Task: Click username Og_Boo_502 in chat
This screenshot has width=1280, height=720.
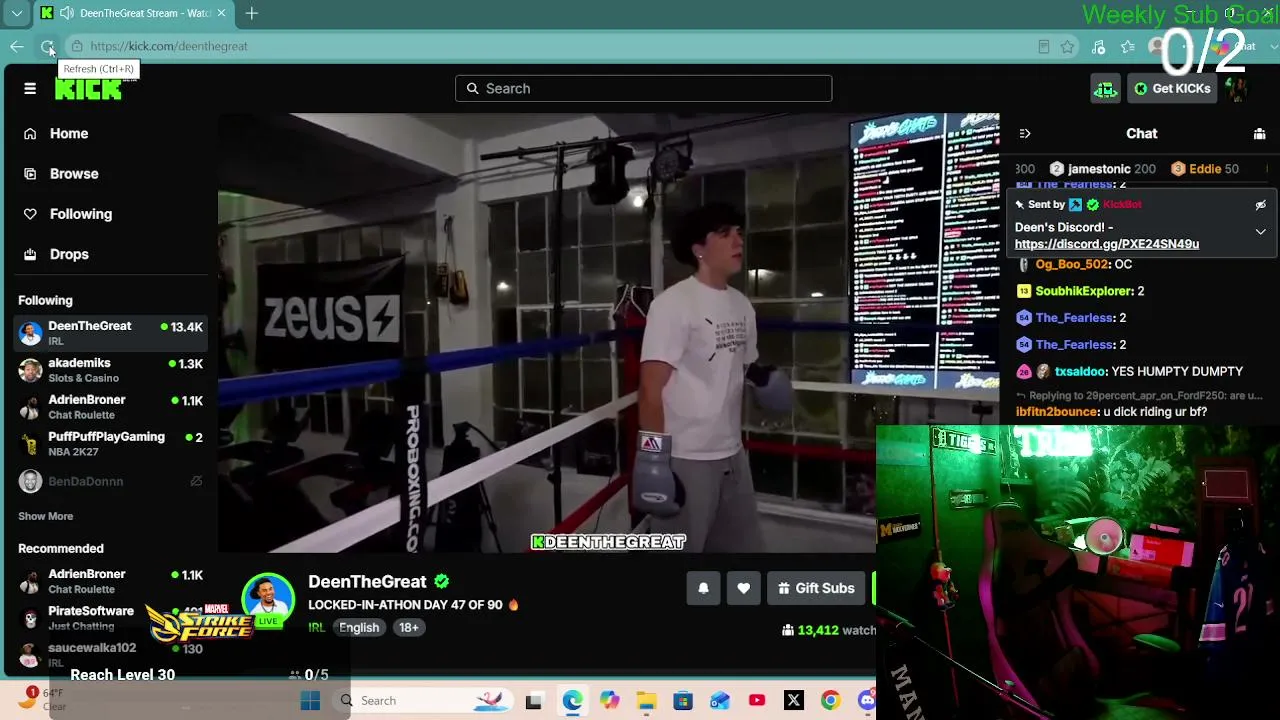Action: pos(1072,265)
